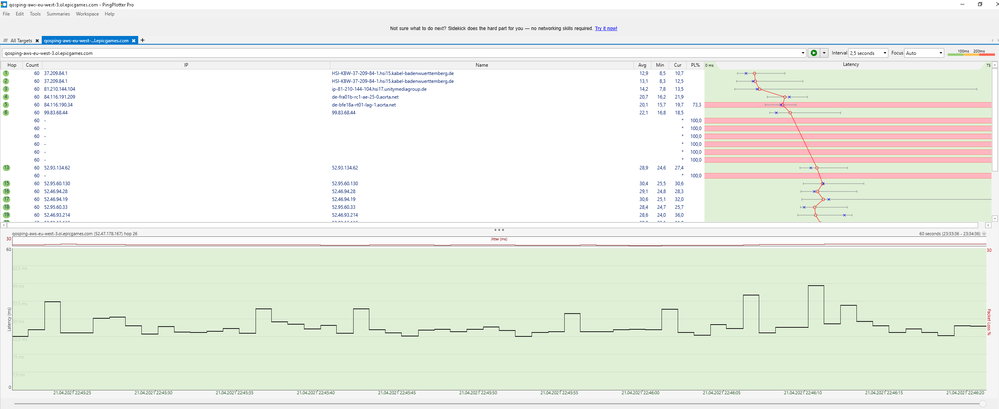Click the qosping hop 26 timeline graph title
Image resolution: width=999 pixels, height=409 pixels.
pyautogui.click(x=75, y=234)
